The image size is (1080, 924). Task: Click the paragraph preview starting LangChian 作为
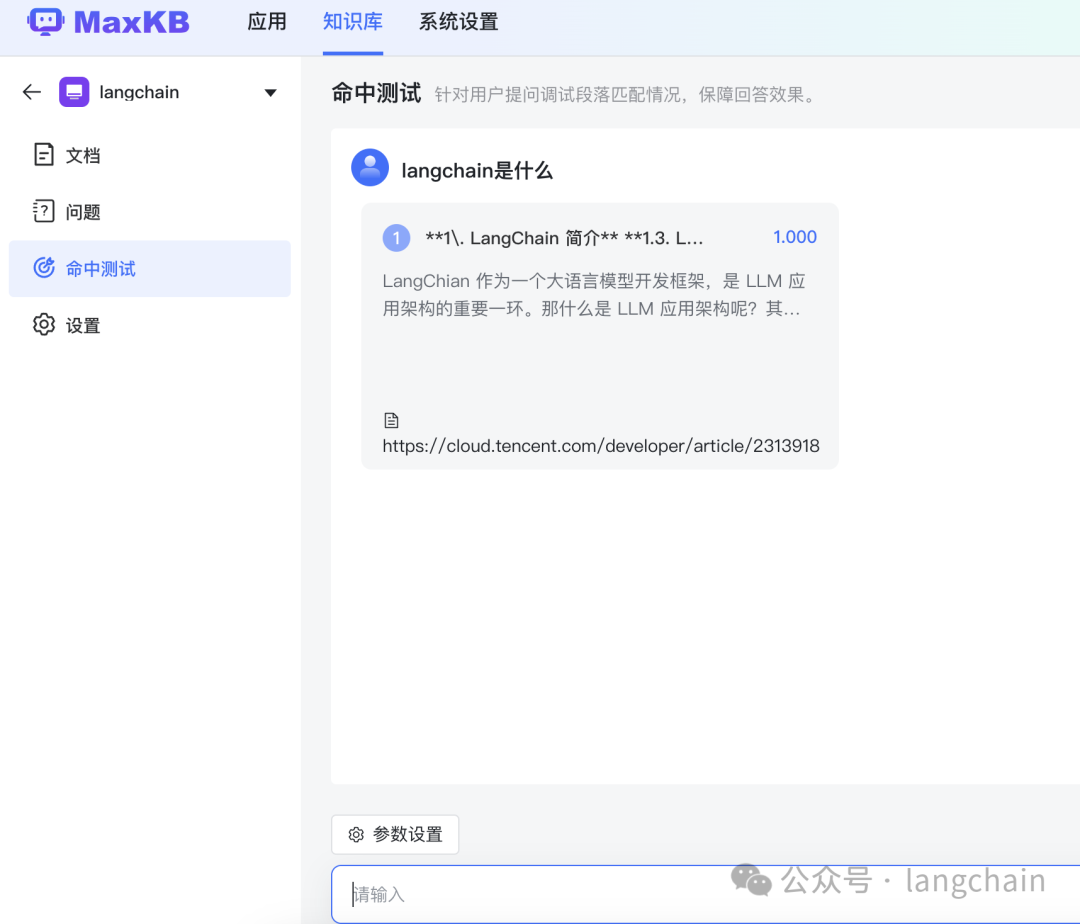594,295
